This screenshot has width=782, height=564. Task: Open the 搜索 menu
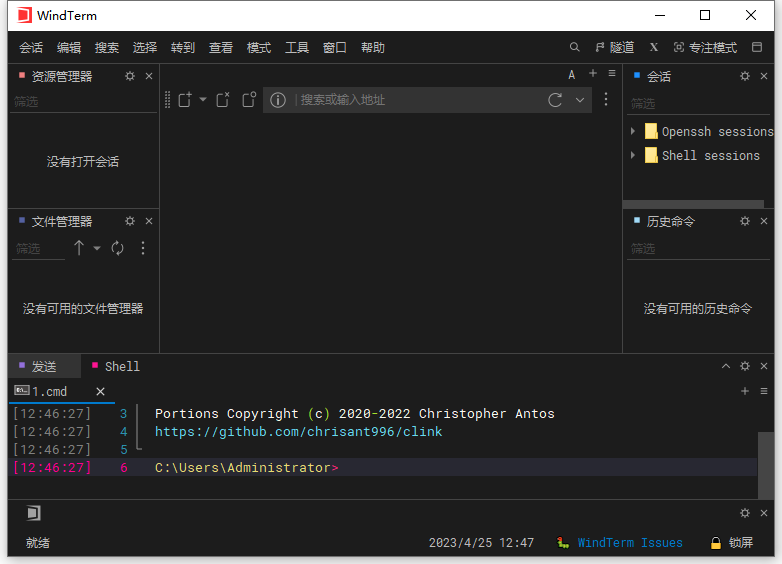(x=107, y=48)
